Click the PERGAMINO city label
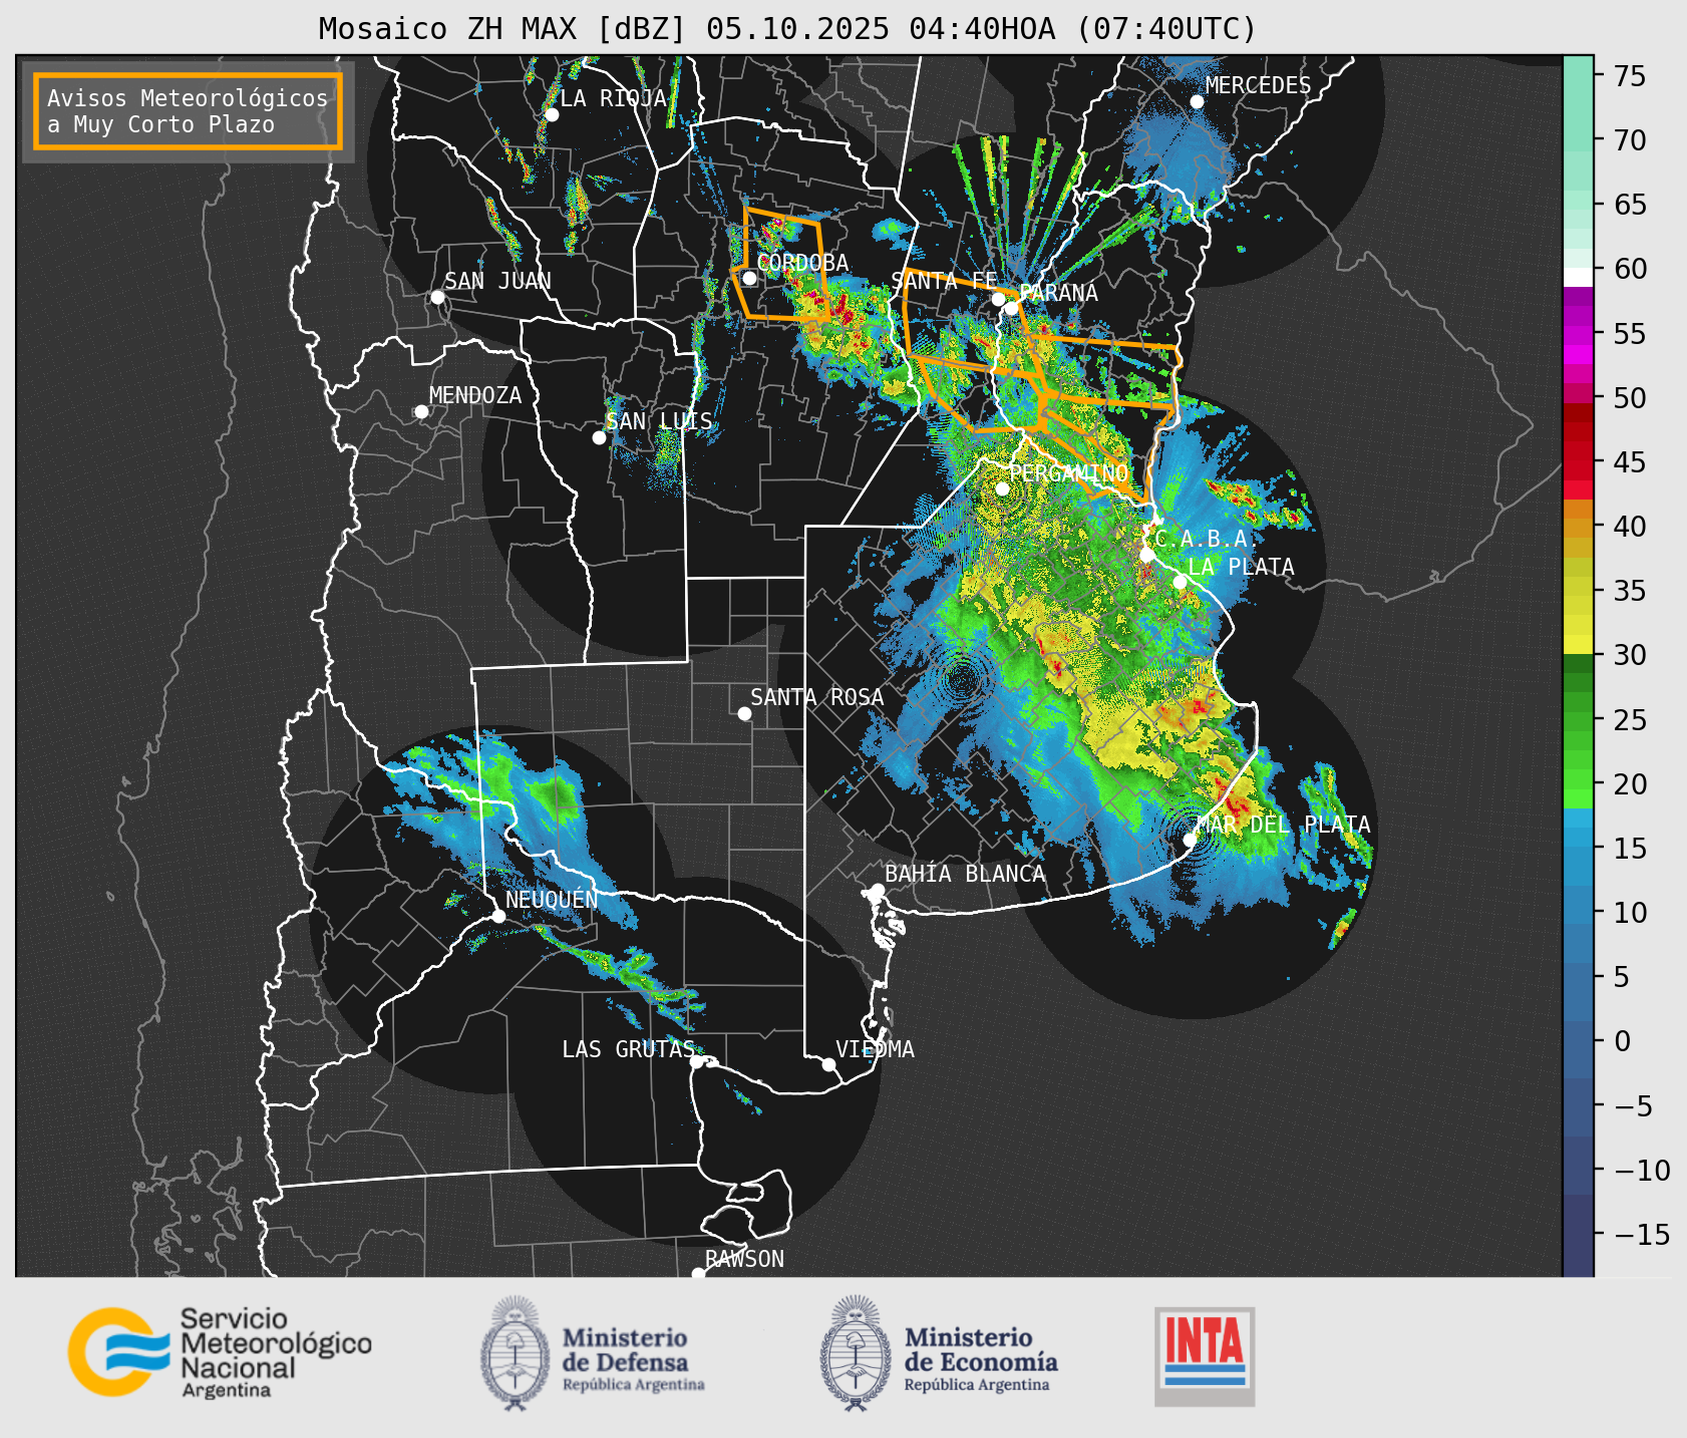Image resolution: width=1687 pixels, height=1438 pixels. coord(1069,473)
